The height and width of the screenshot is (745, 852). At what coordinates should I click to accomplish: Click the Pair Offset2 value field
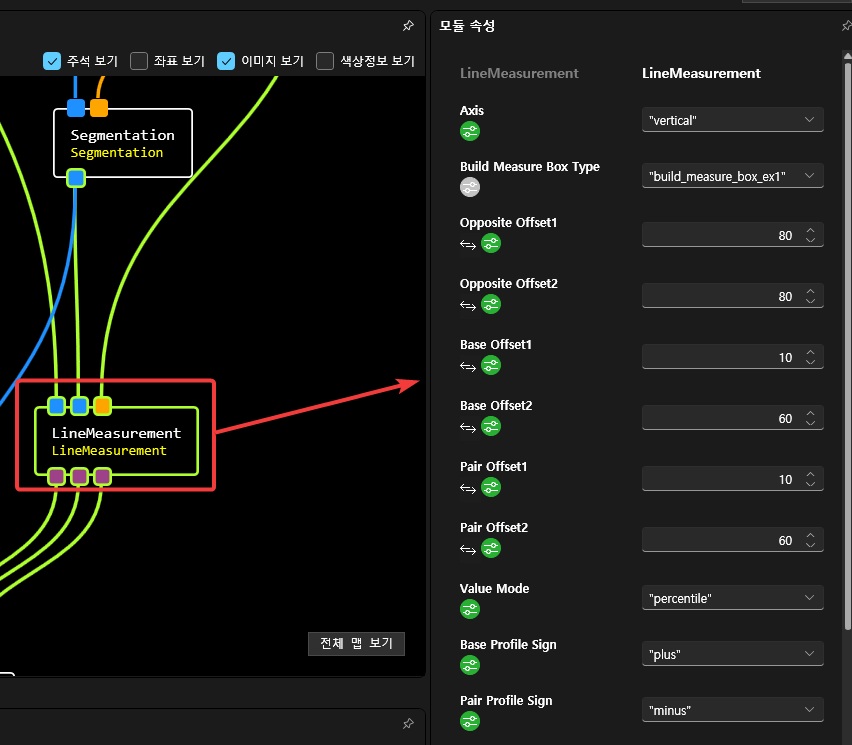pos(720,541)
